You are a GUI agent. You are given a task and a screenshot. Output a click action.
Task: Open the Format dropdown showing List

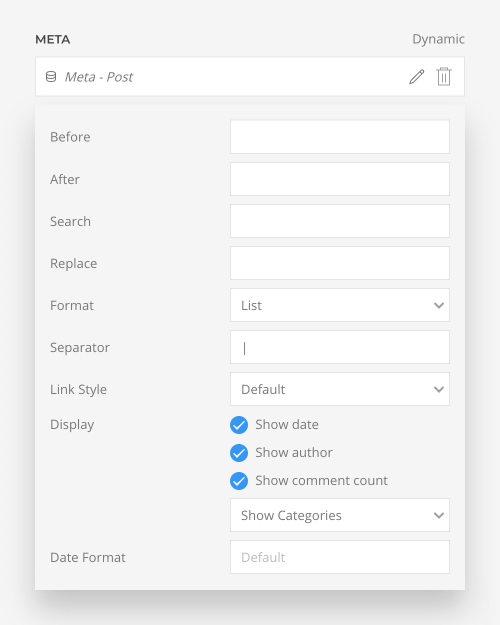340,305
